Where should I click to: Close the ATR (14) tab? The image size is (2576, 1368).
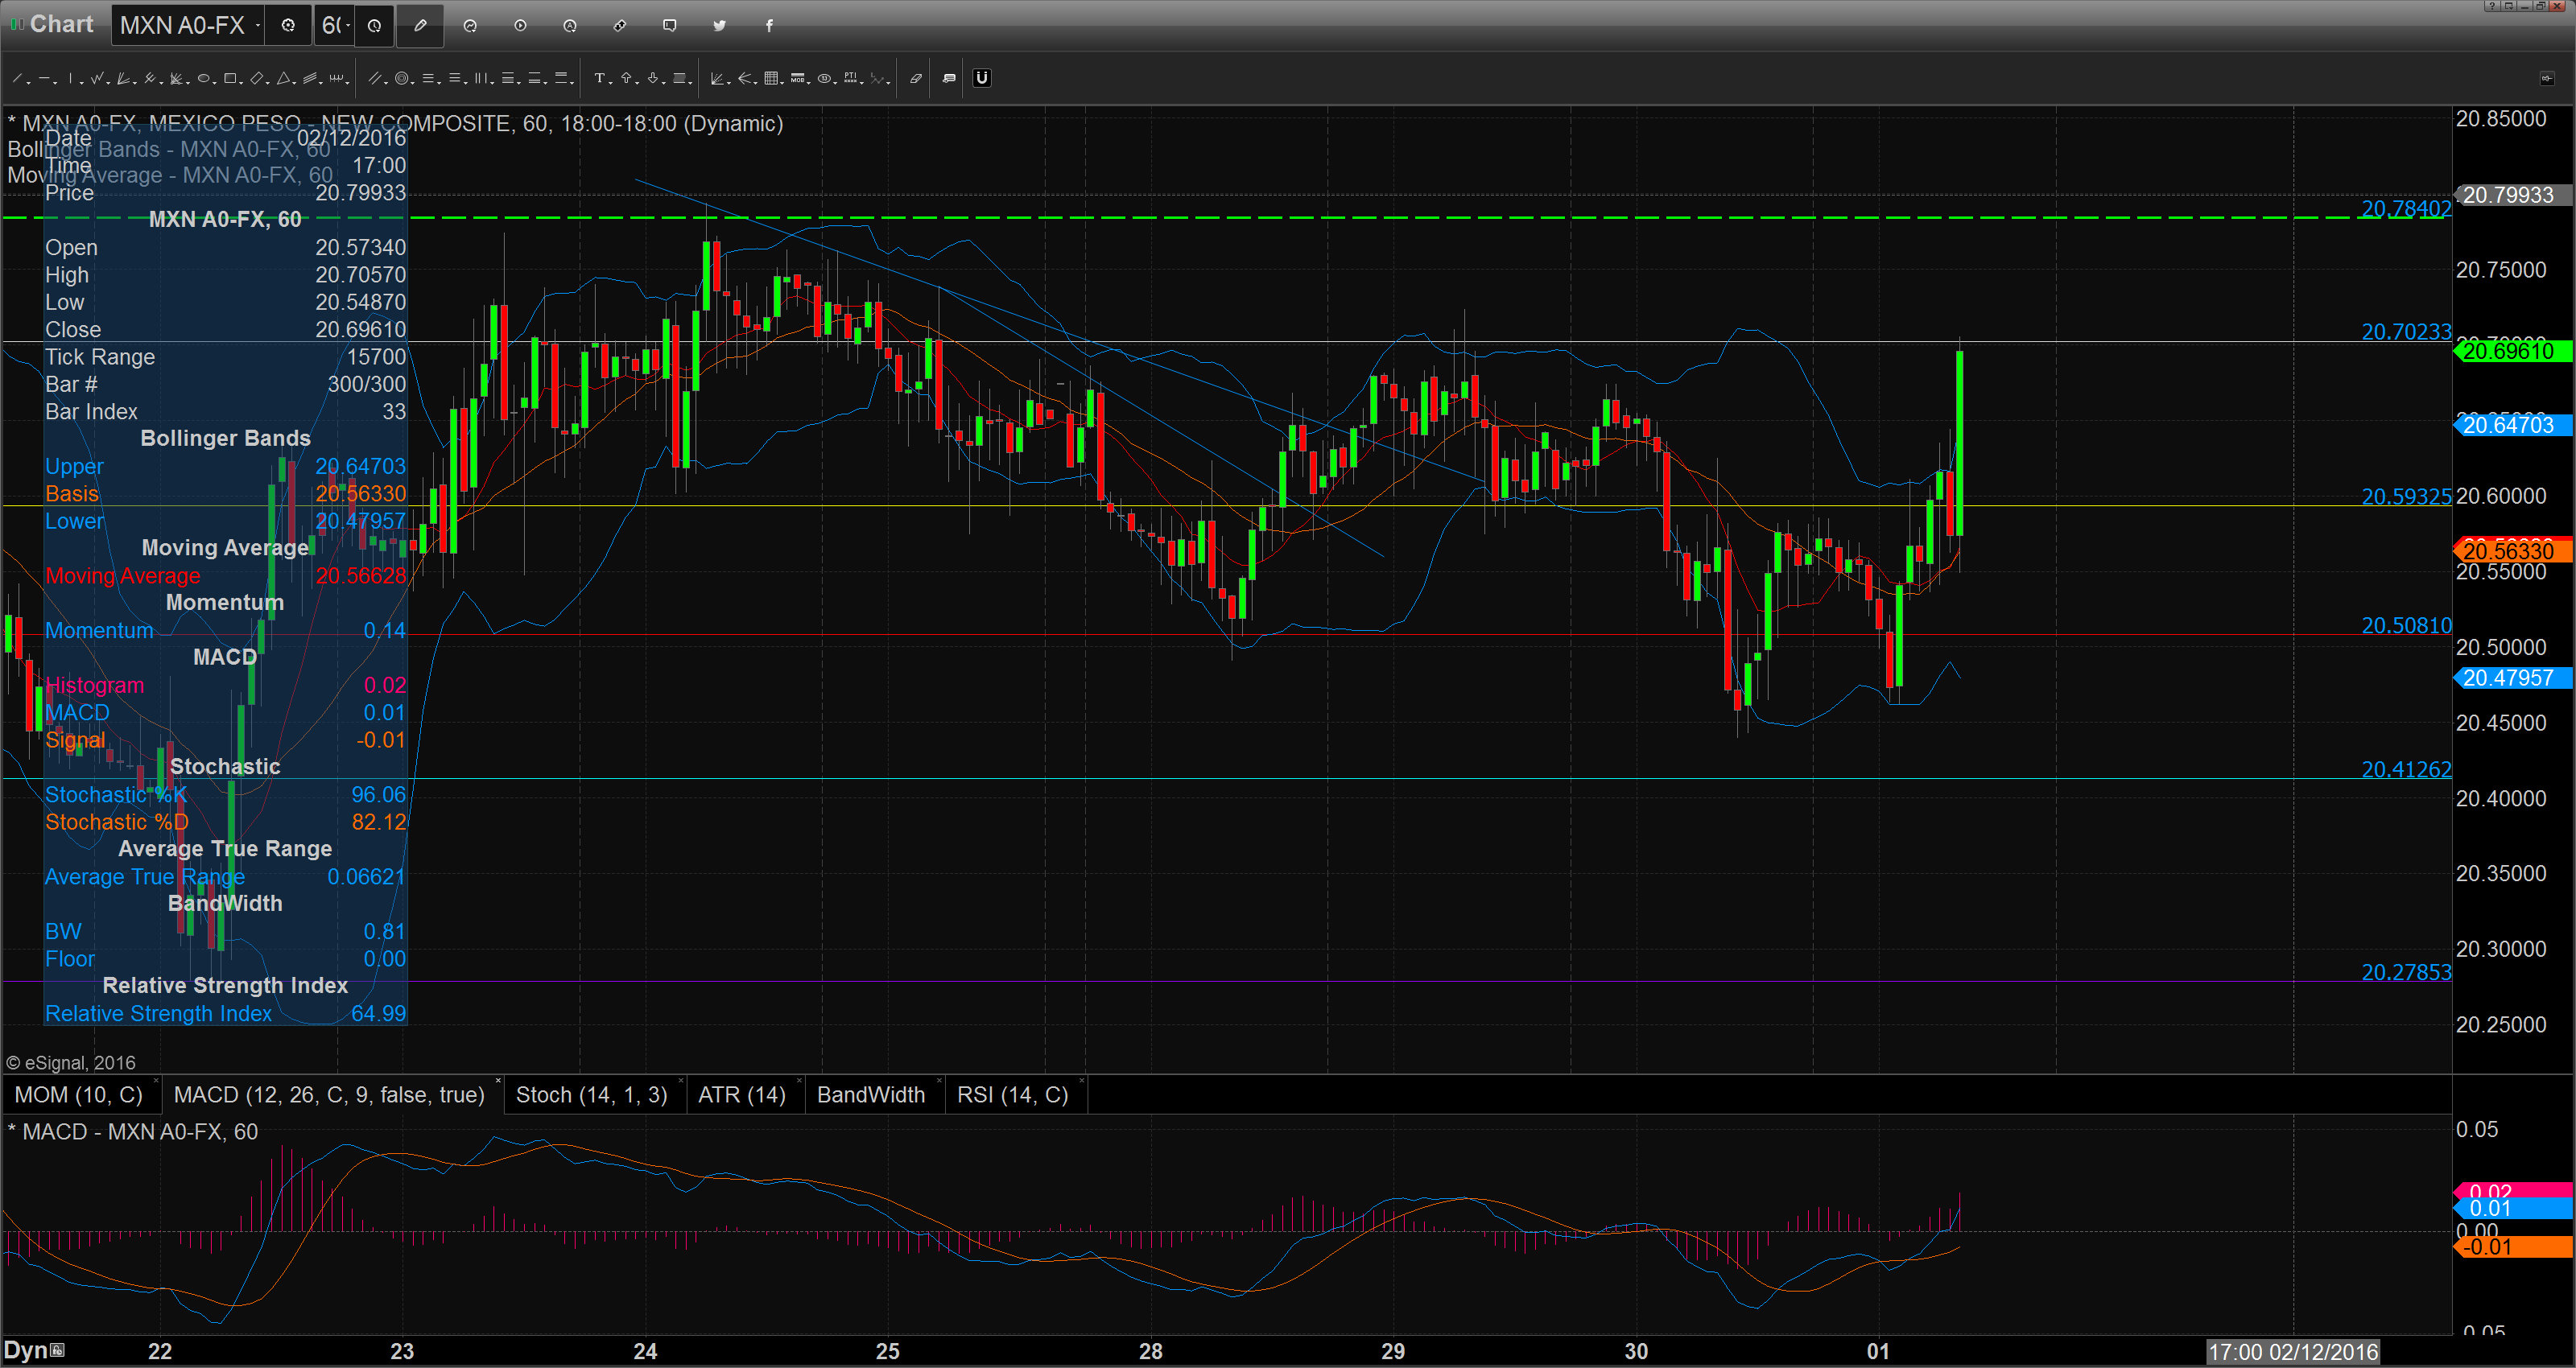pos(799,1082)
